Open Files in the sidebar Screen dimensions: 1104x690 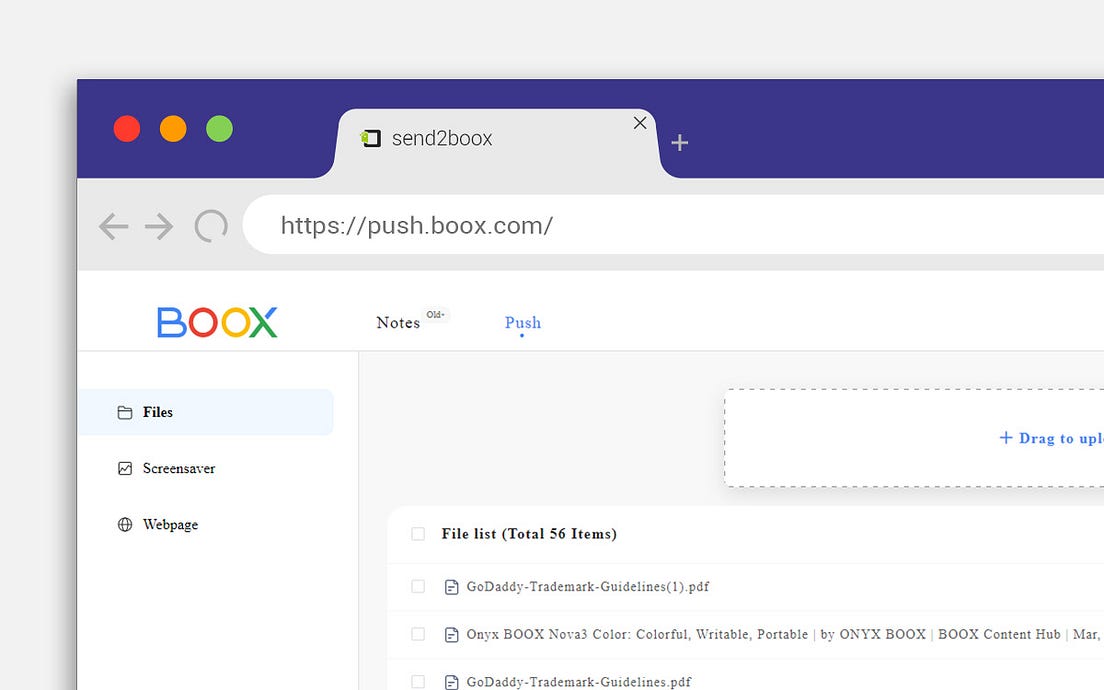[205, 412]
